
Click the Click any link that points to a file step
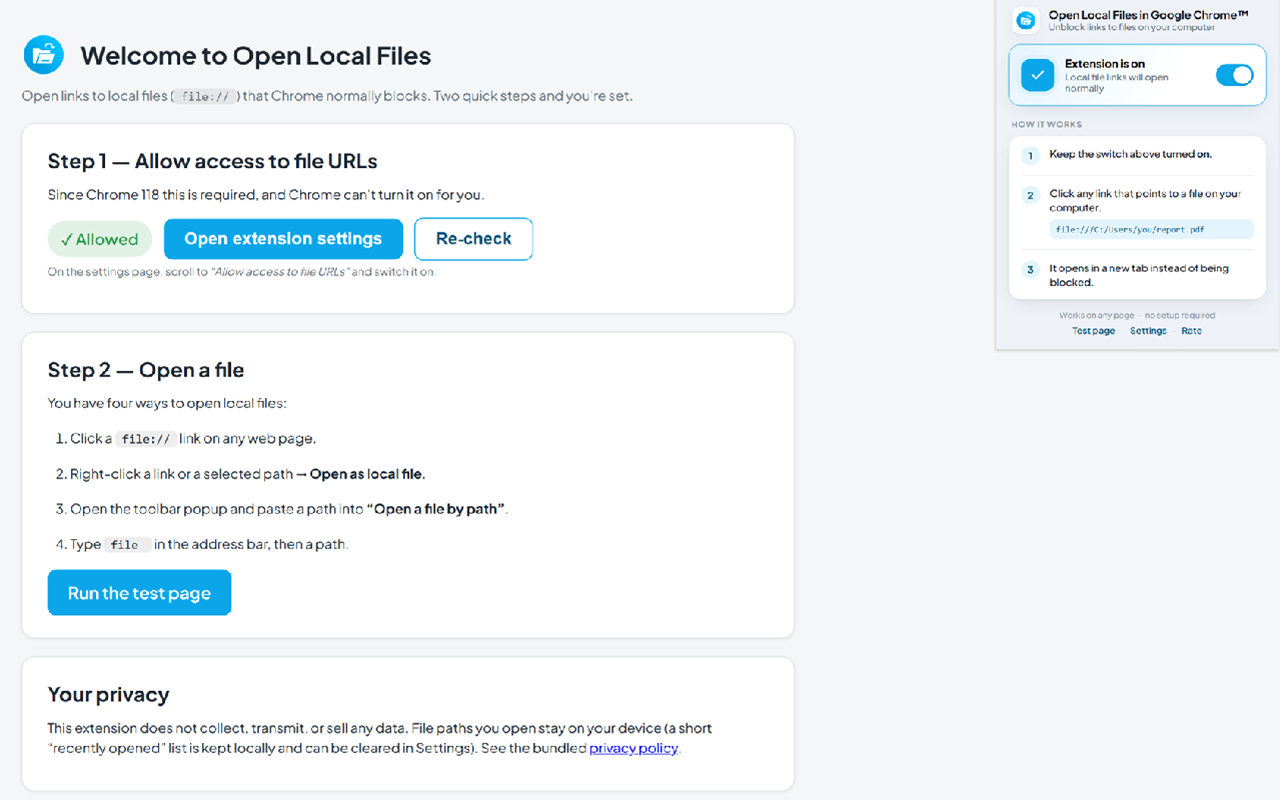click(x=1145, y=201)
